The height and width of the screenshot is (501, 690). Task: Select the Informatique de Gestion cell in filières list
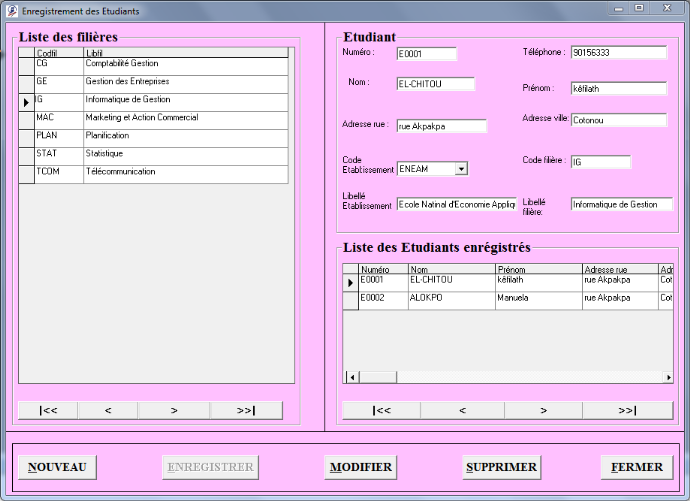pos(186,102)
